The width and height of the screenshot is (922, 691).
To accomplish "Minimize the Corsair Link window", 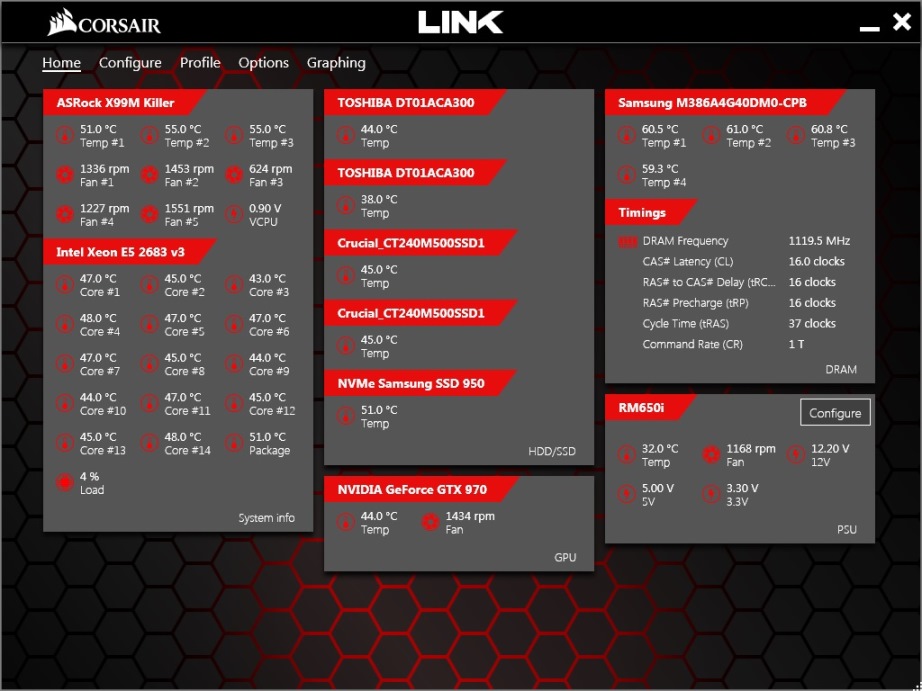I will pyautogui.click(x=869, y=27).
